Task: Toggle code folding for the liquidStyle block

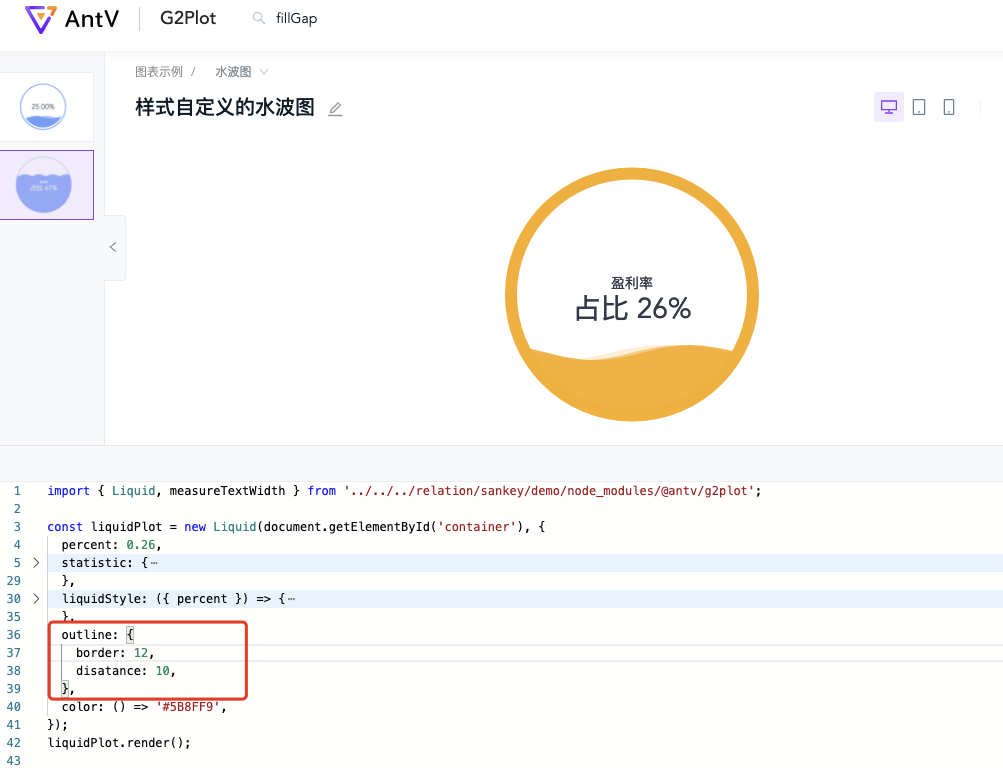Action: (35, 598)
